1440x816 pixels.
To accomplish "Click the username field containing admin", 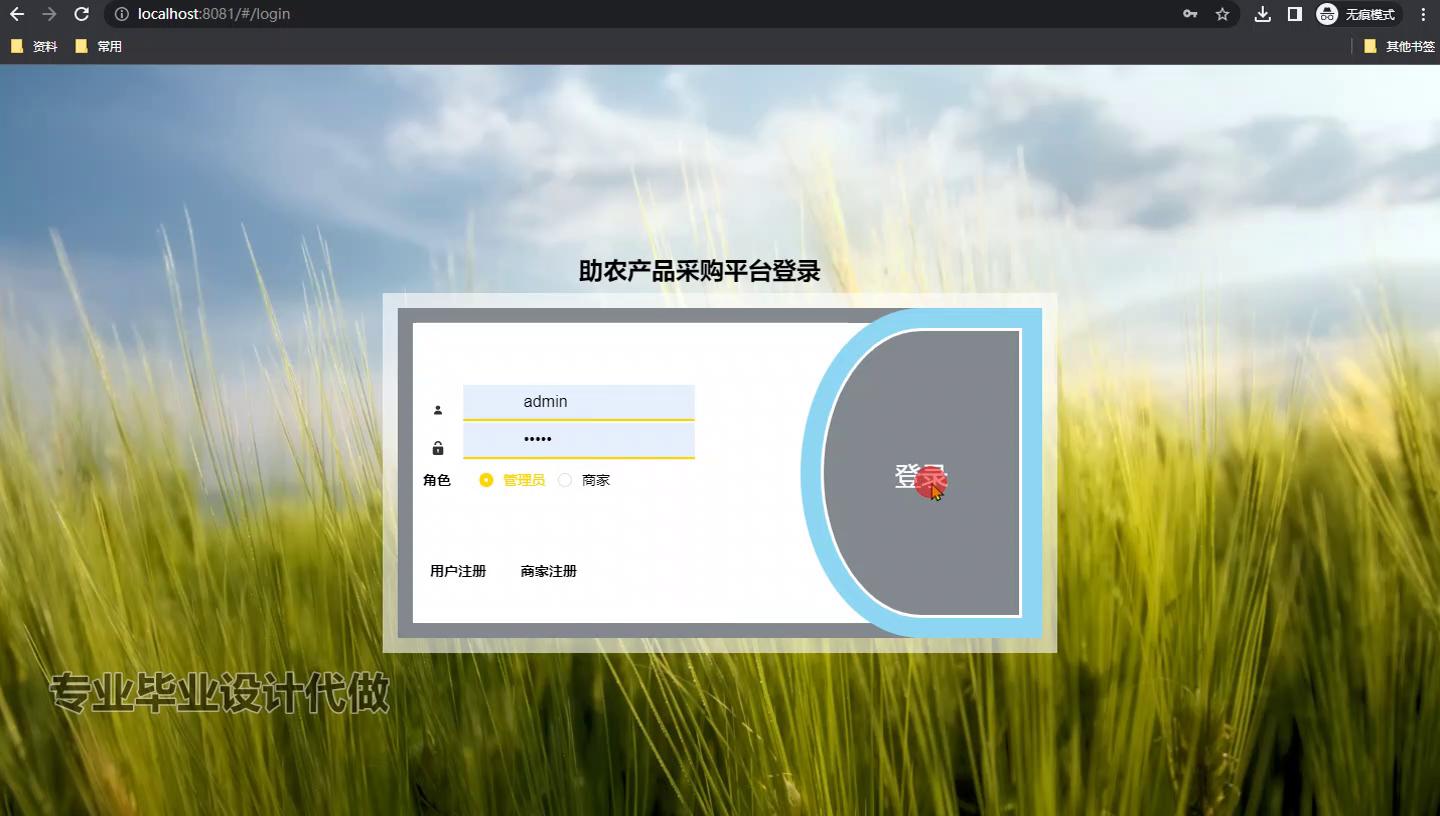I will point(579,402).
